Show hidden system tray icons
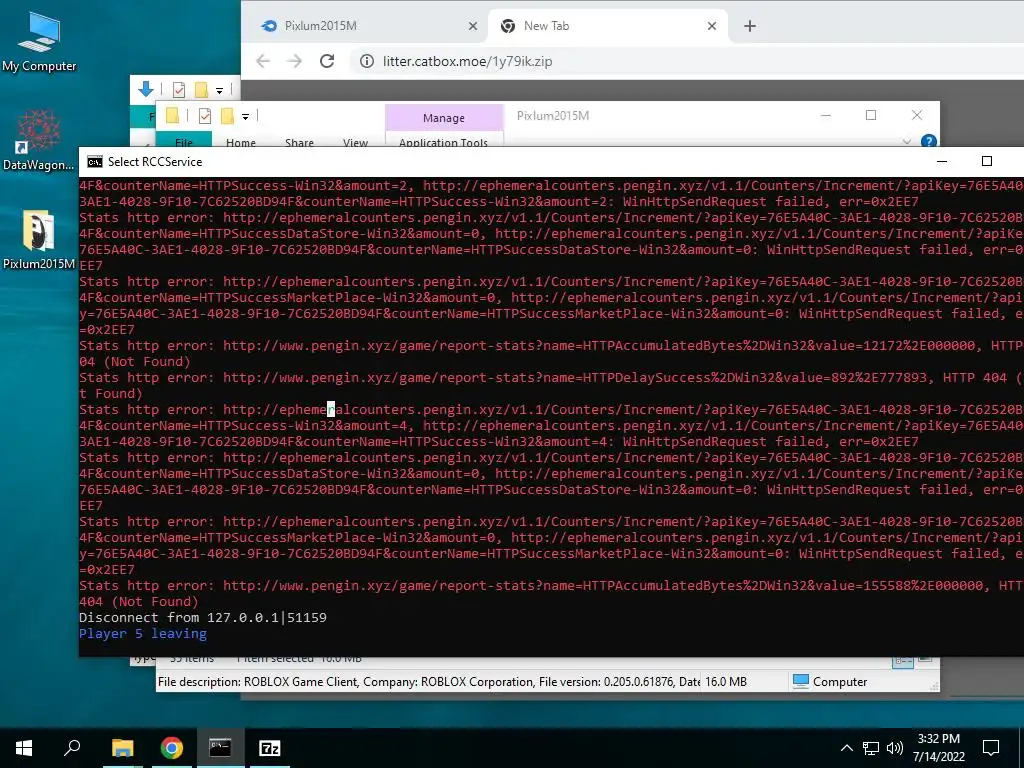 [x=846, y=748]
